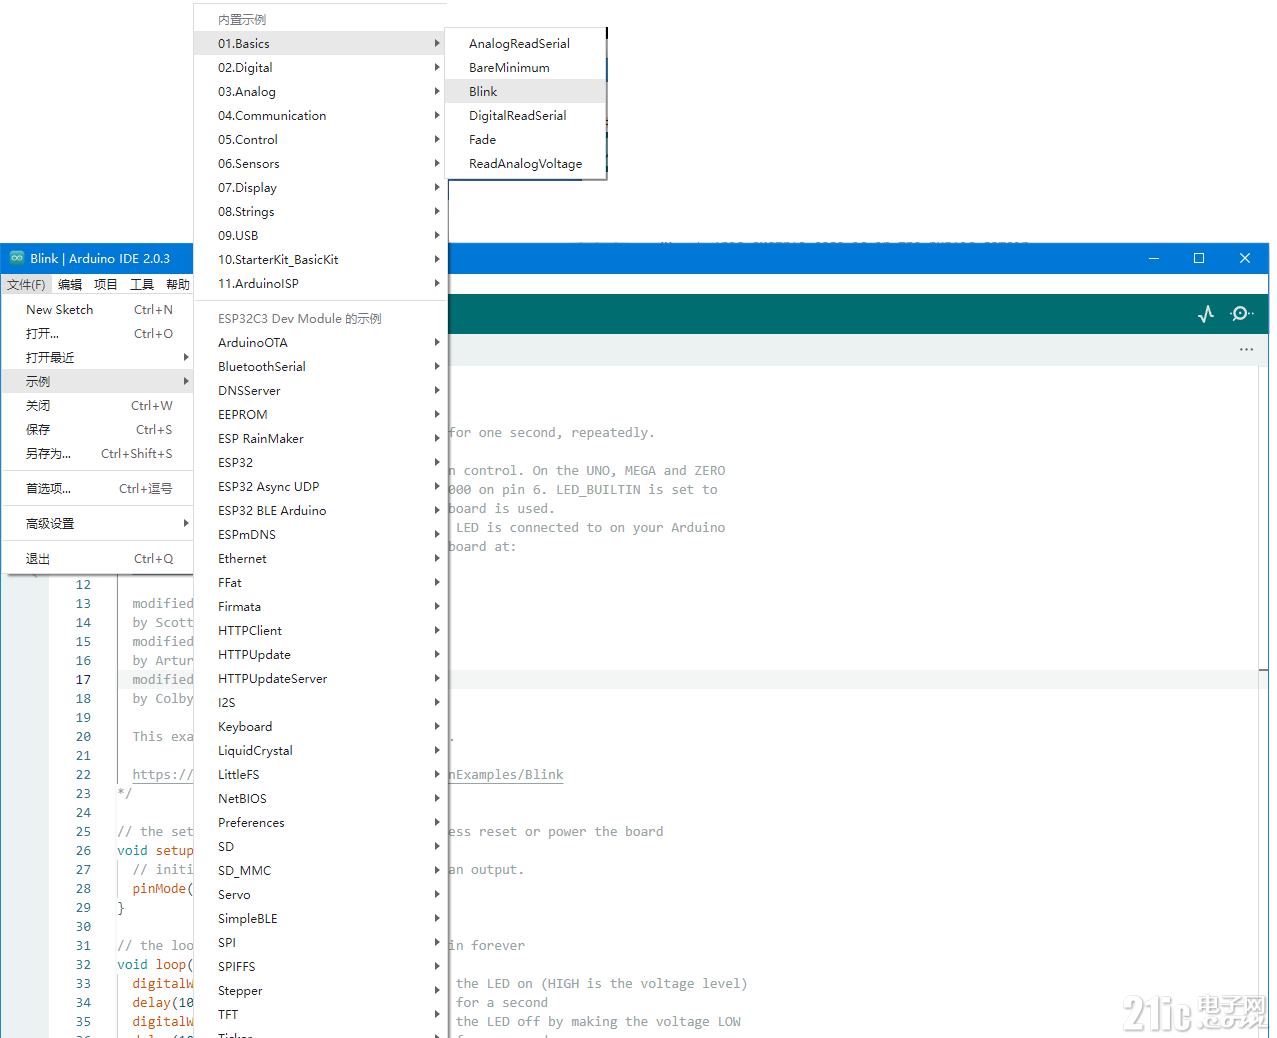Choose New Sketch from file menu
Screen dimensions: 1277x1038
[98, 310]
